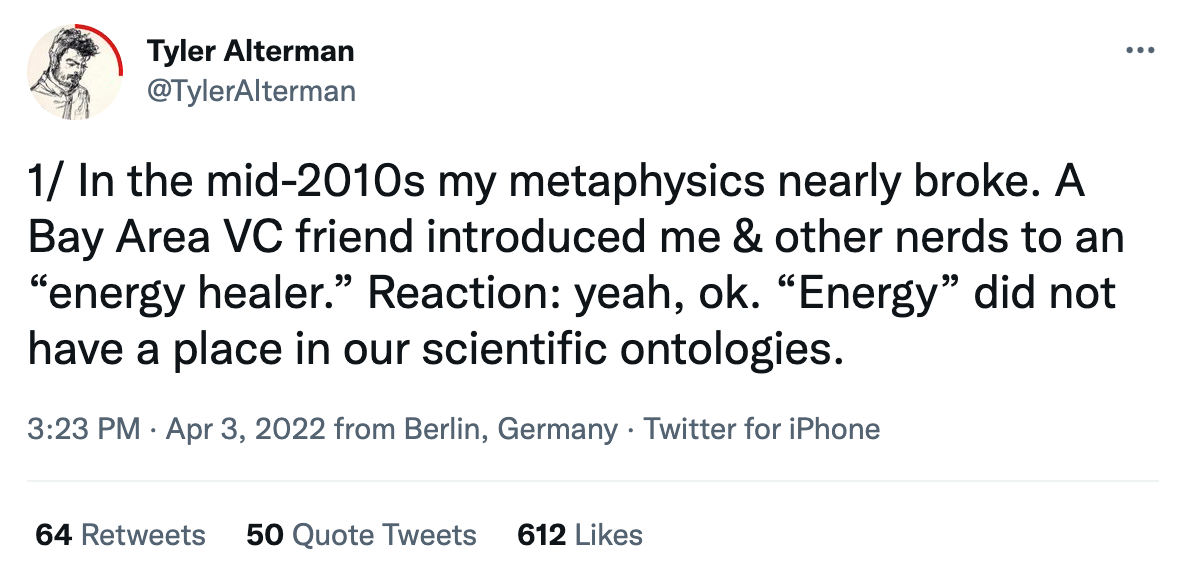Show the 50 Quote Tweets

pos(362,535)
